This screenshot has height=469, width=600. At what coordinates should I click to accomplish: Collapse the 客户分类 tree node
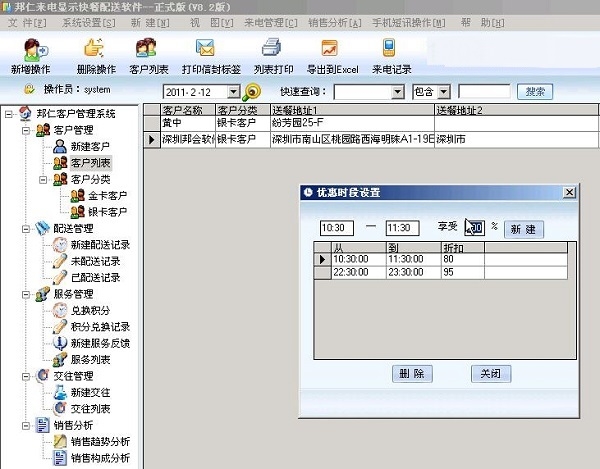click(43, 179)
